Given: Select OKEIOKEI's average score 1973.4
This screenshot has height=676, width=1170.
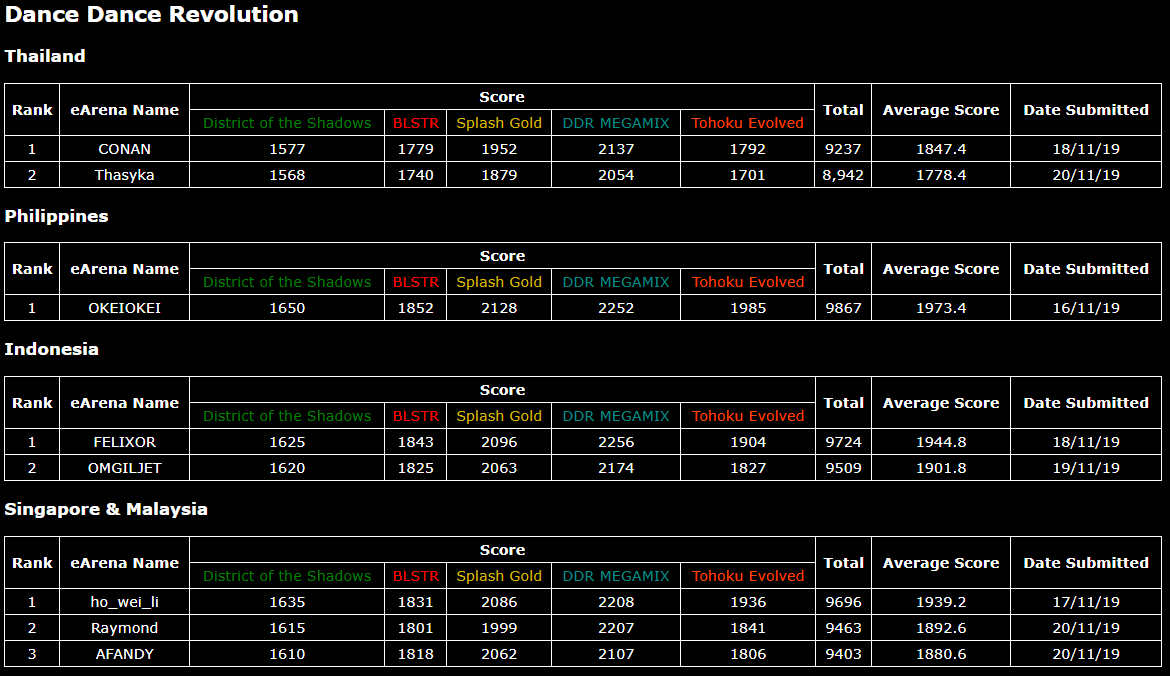Looking at the screenshot, I should [x=940, y=308].
